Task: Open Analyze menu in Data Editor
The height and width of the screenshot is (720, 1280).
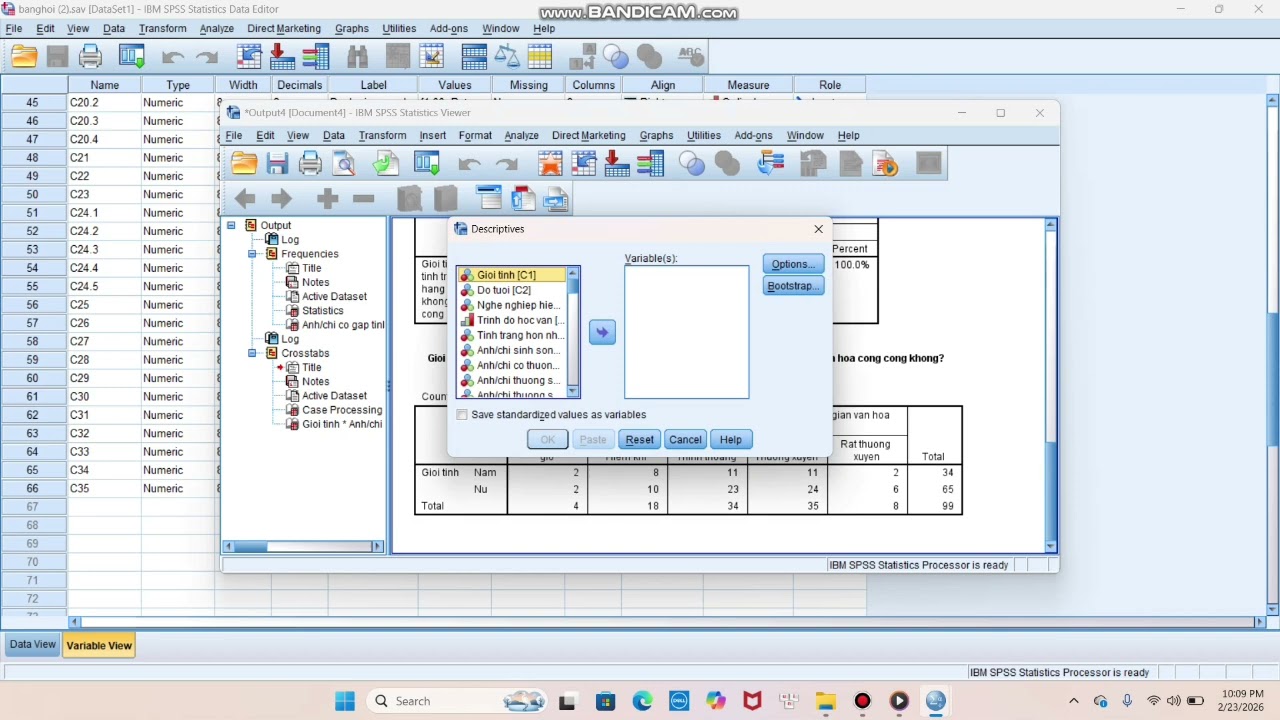Action: [216, 29]
